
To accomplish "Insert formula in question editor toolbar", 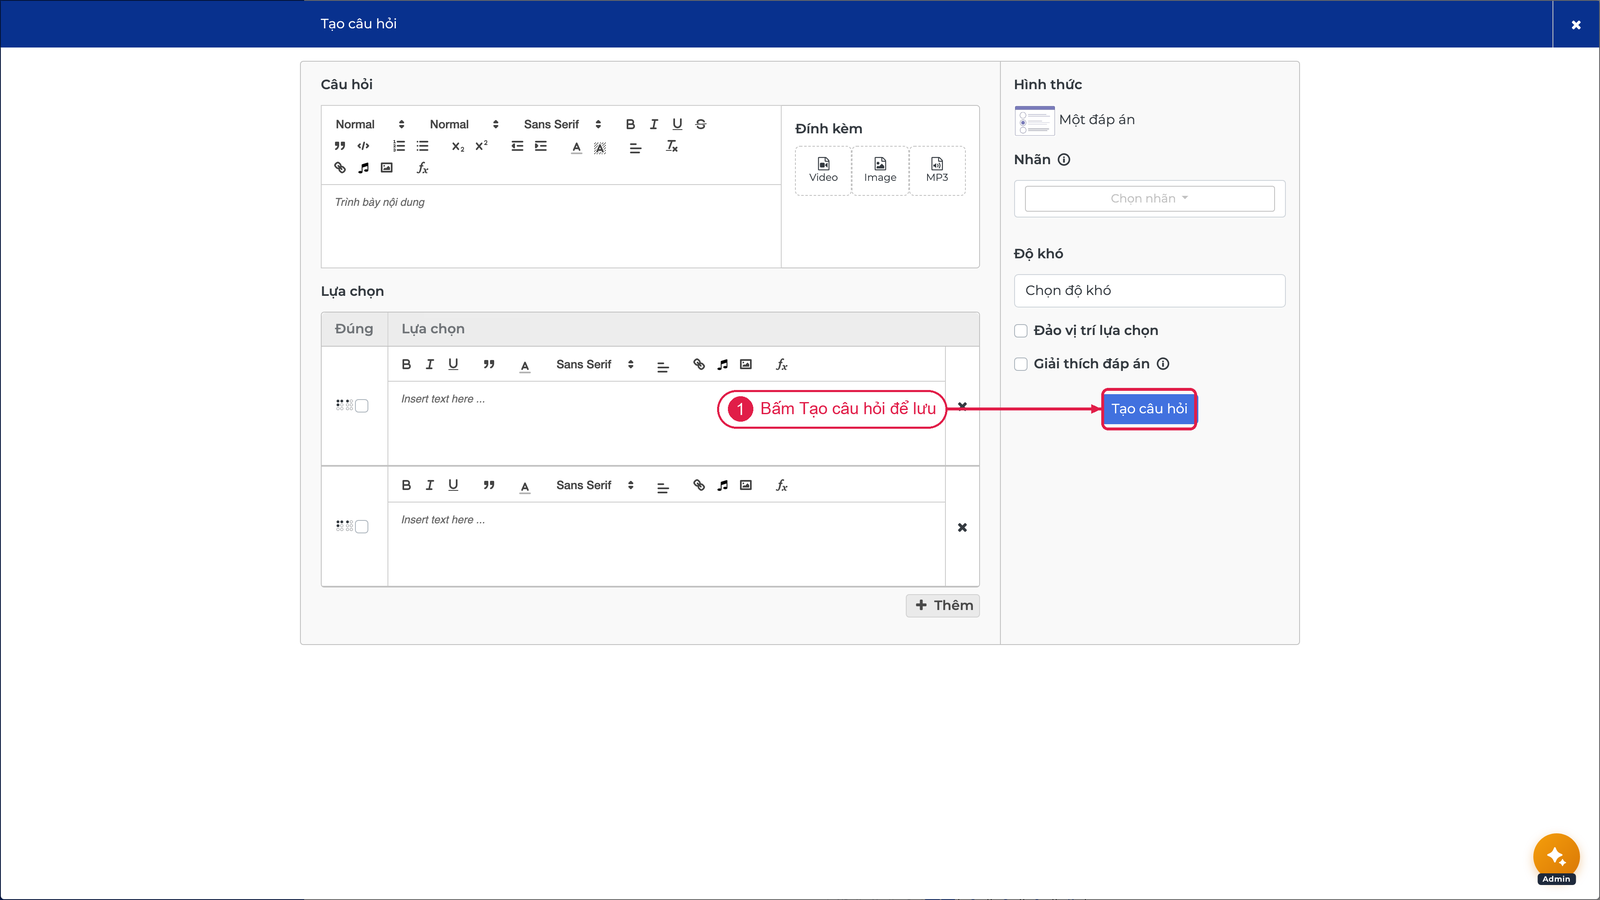I will [423, 168].
